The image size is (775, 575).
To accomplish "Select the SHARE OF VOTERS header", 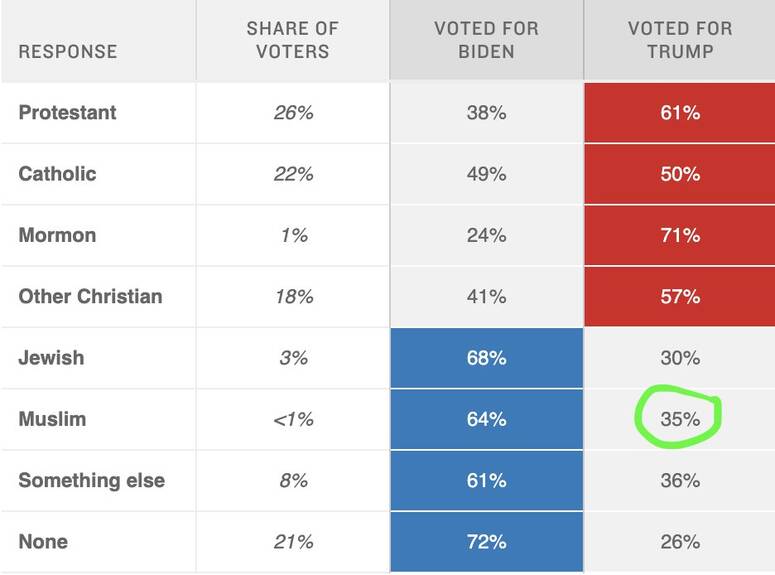I will [x=293, y=40].
